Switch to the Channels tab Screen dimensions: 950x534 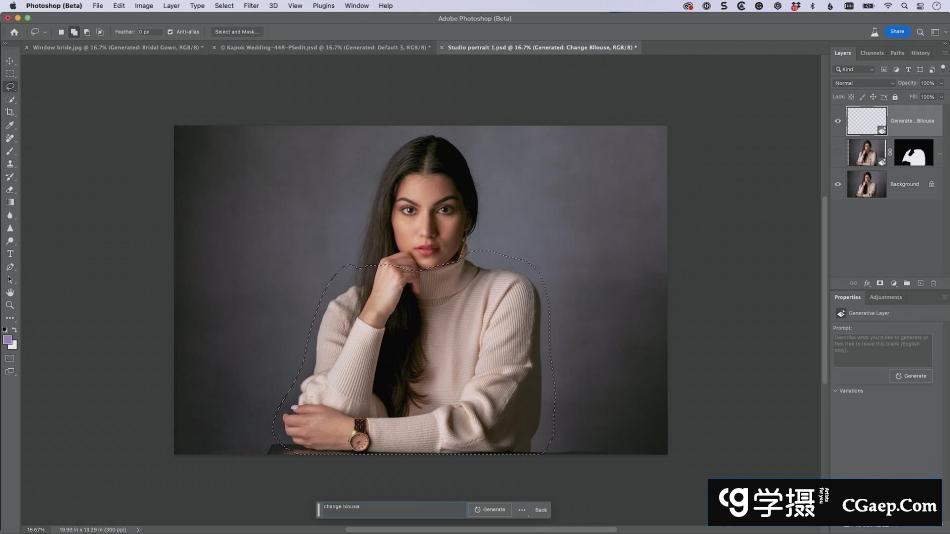click(872, 53)
